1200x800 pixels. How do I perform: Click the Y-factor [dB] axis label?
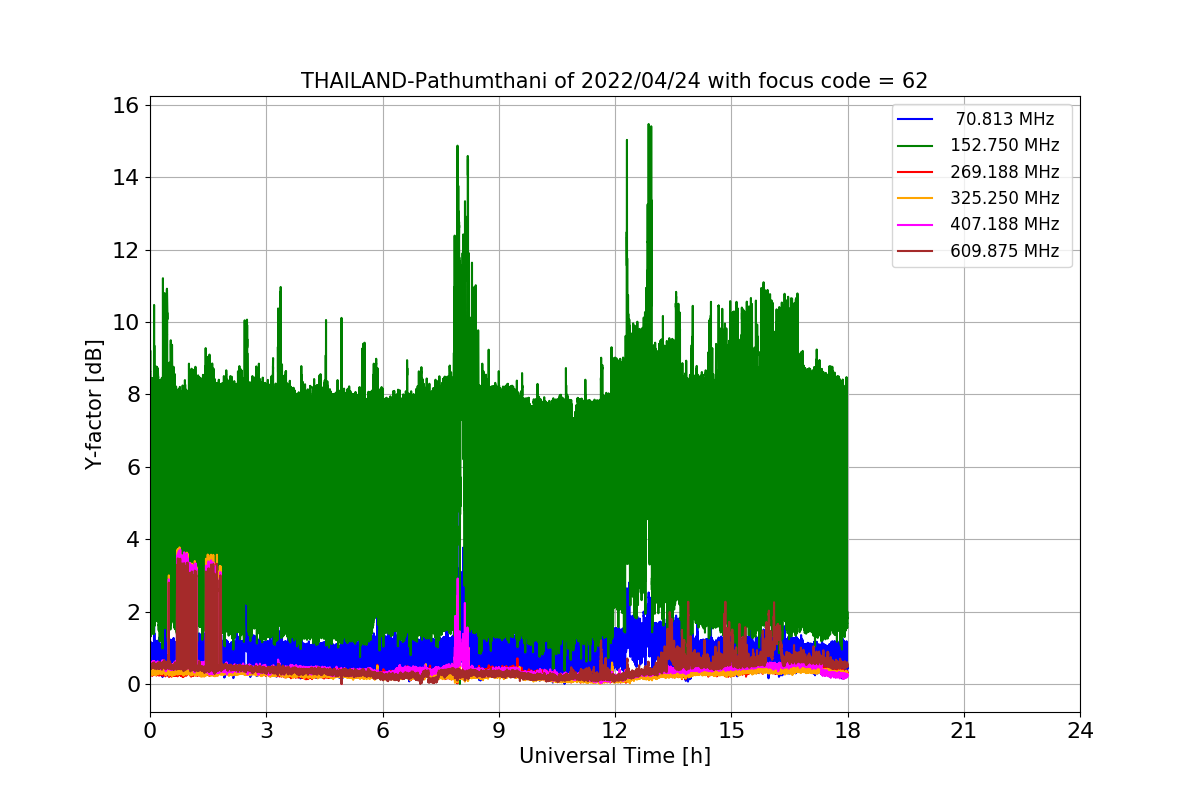click(x=94, y=404)
